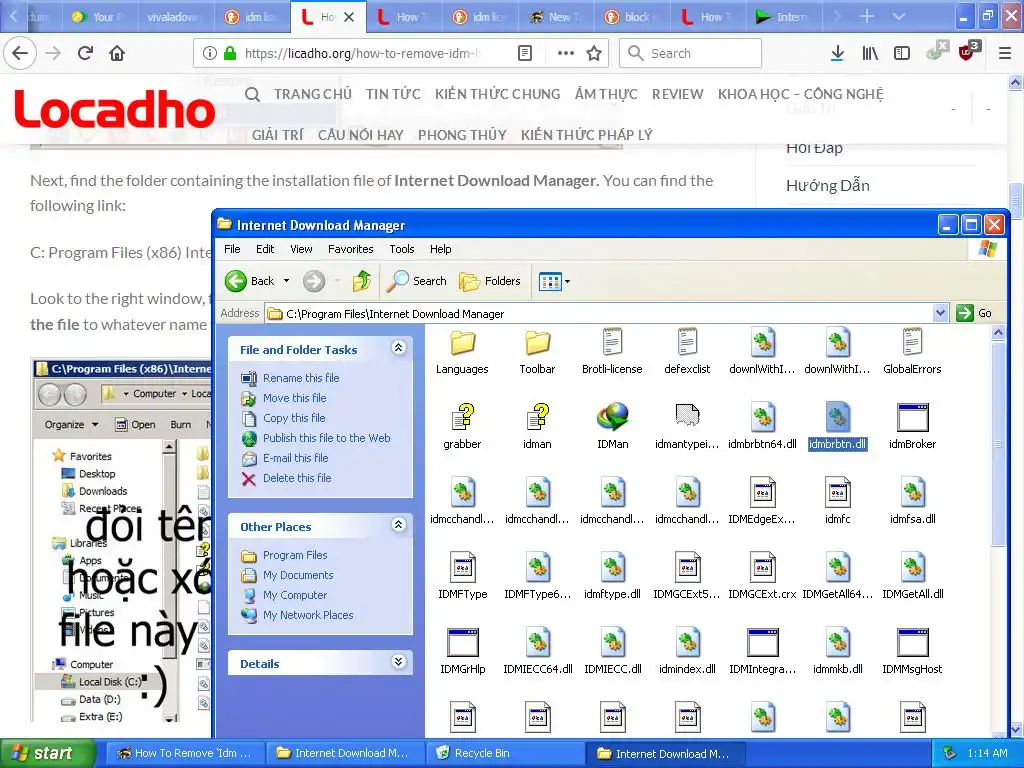The height and width of the screenshot is (768, 1024).
Task: Select the Brotli-license file
Action: pos(612,353)
